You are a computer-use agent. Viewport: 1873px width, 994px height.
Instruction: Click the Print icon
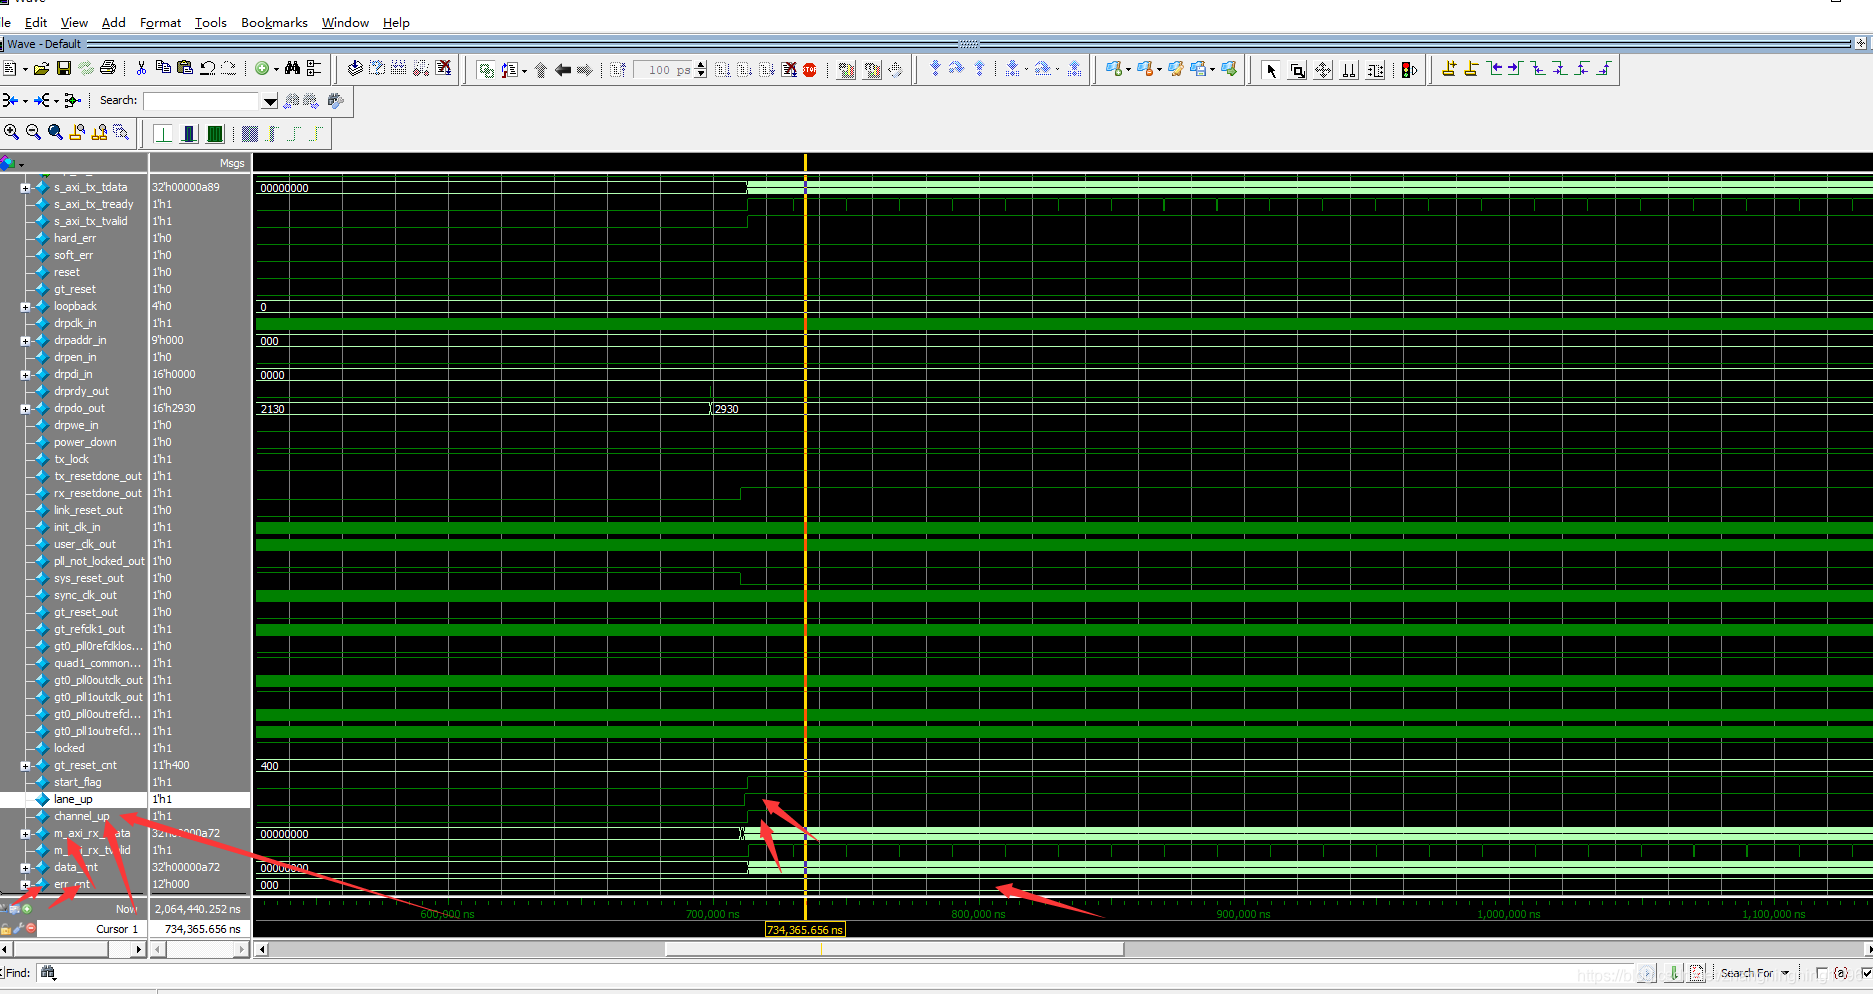click(x=108, y=69)
